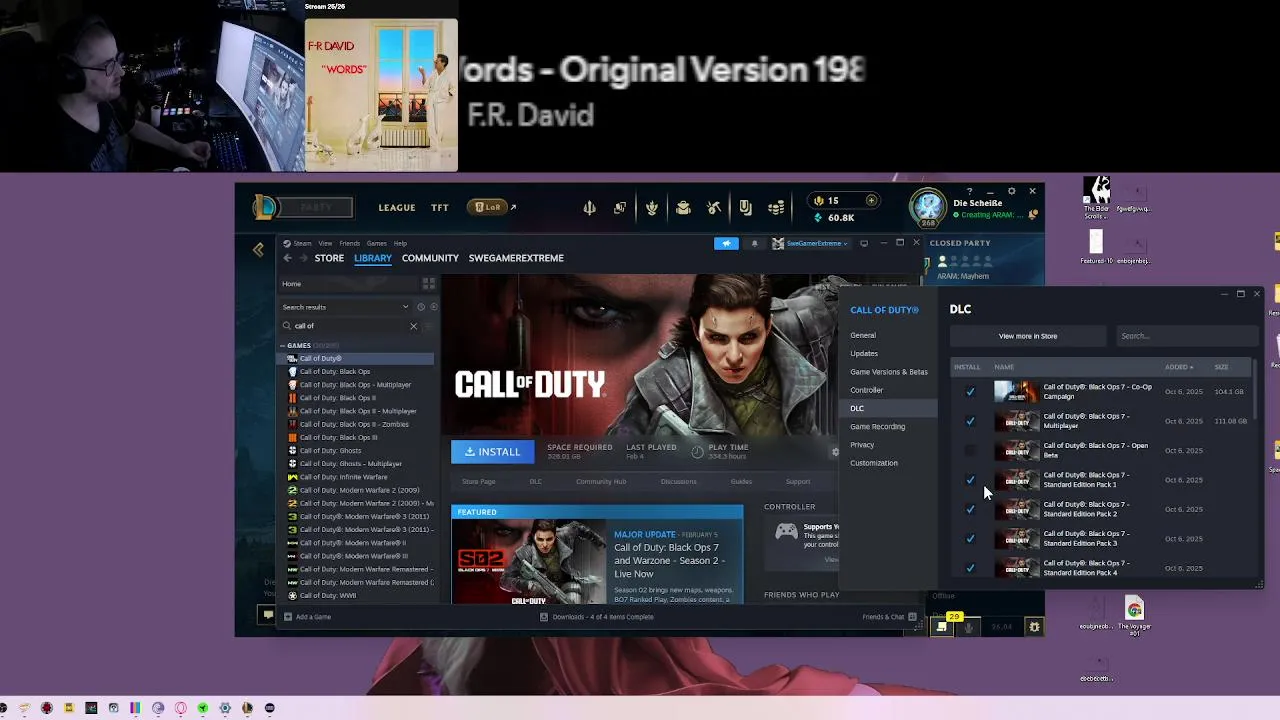The image size is (1280, 720).
Task: Toggle library grid view icon next to Home
Action: tap(428, 284)
